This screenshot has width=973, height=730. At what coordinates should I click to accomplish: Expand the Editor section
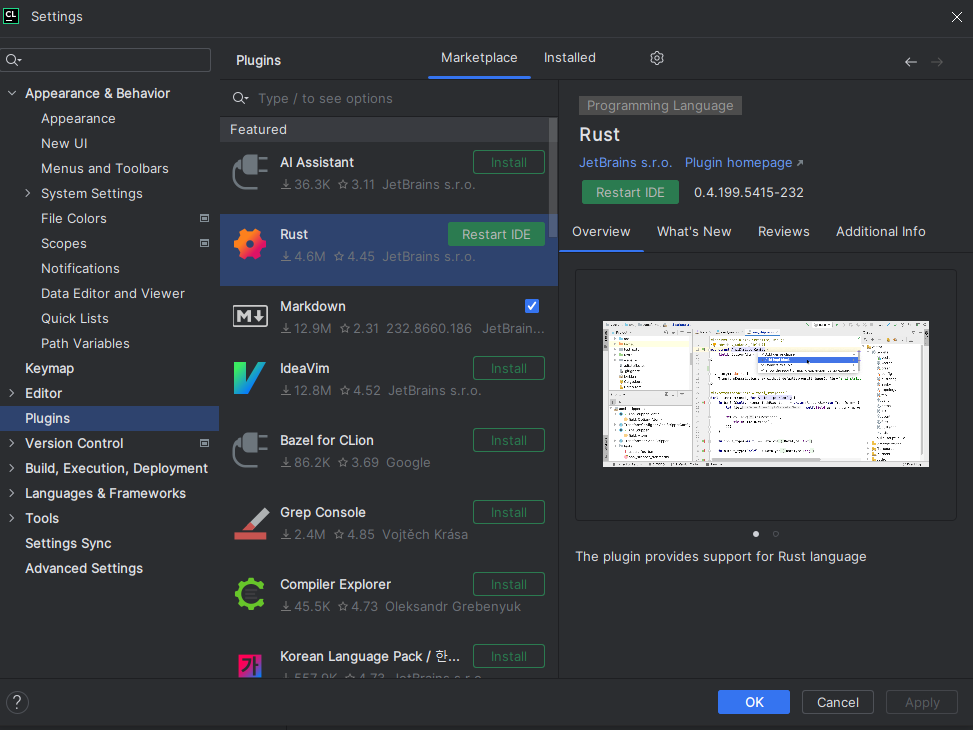click(x=12, y=393)
